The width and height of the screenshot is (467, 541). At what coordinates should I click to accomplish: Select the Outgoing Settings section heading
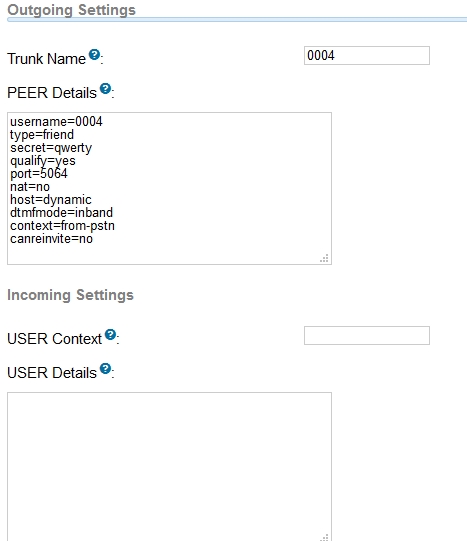[71, 10]
